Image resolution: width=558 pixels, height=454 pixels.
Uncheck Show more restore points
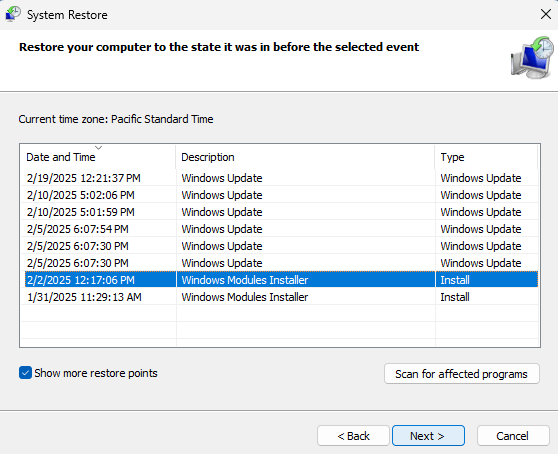[x=25, y=373]
